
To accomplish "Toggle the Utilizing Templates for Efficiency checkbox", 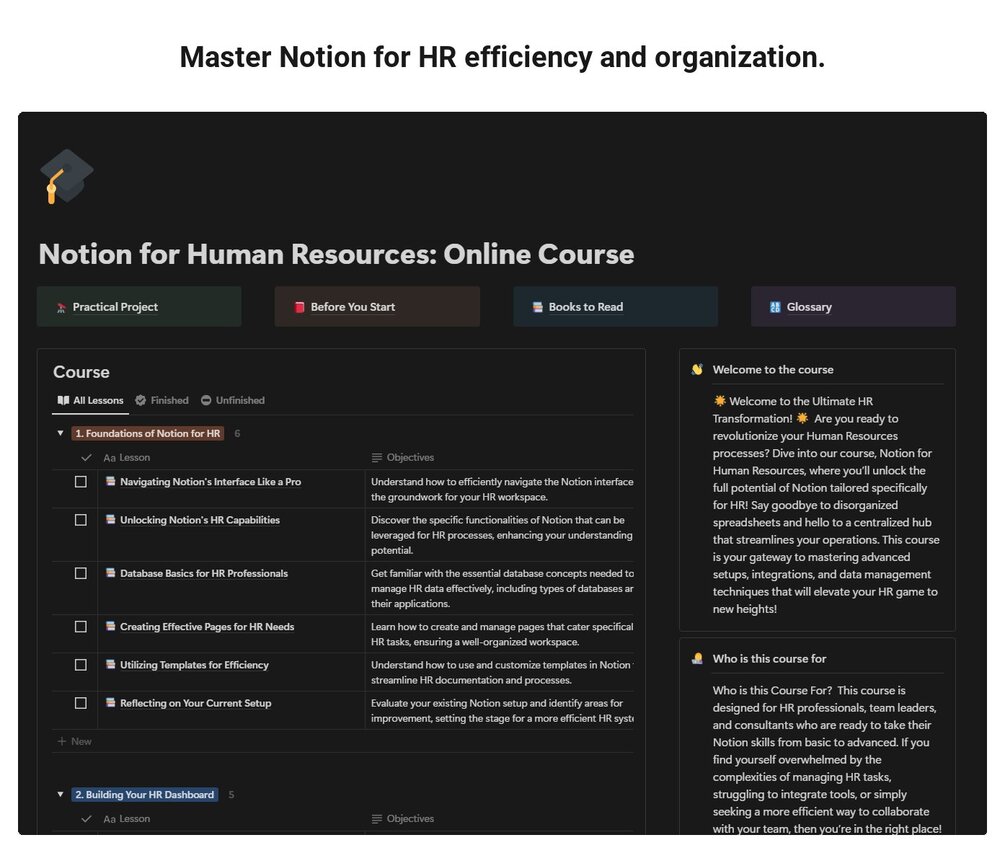I will pyautogui.click(x=81, y=665).
